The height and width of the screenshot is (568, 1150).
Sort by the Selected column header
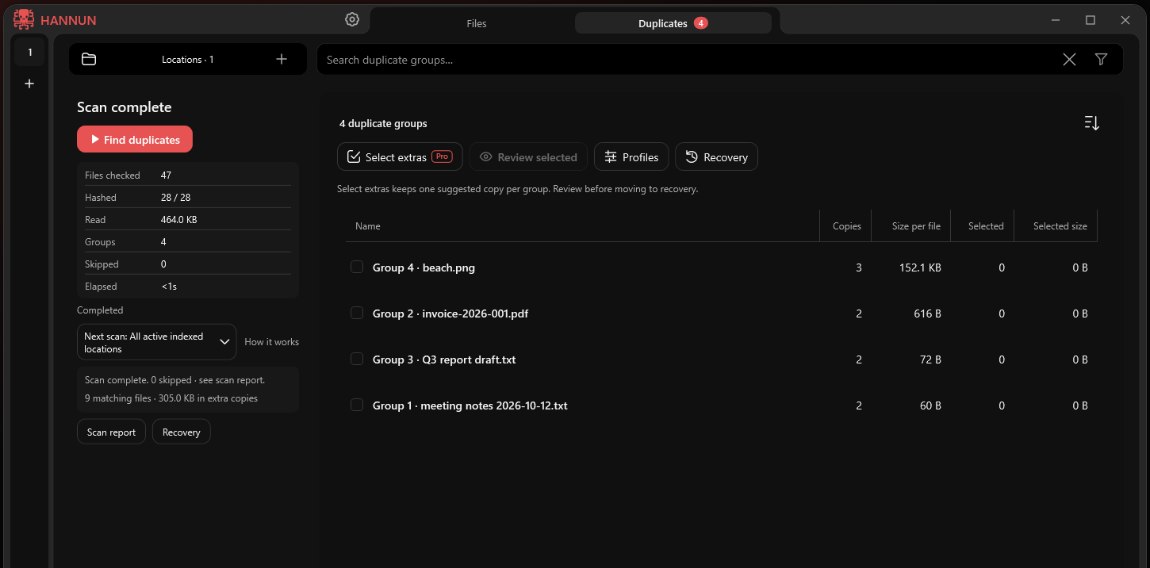[x=986, y=226]
